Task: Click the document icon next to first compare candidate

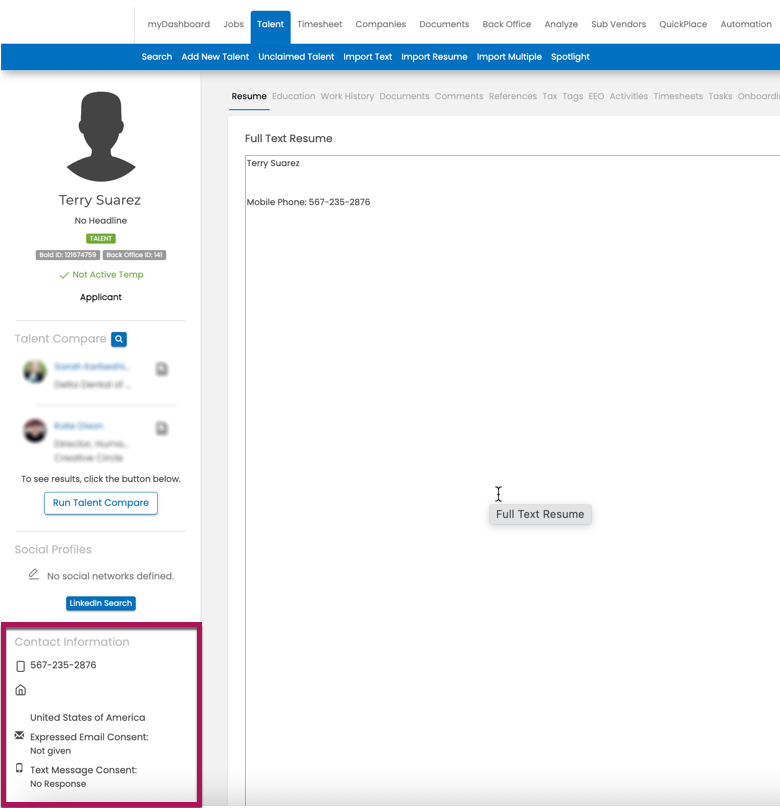Action: (x=162, y=369)
